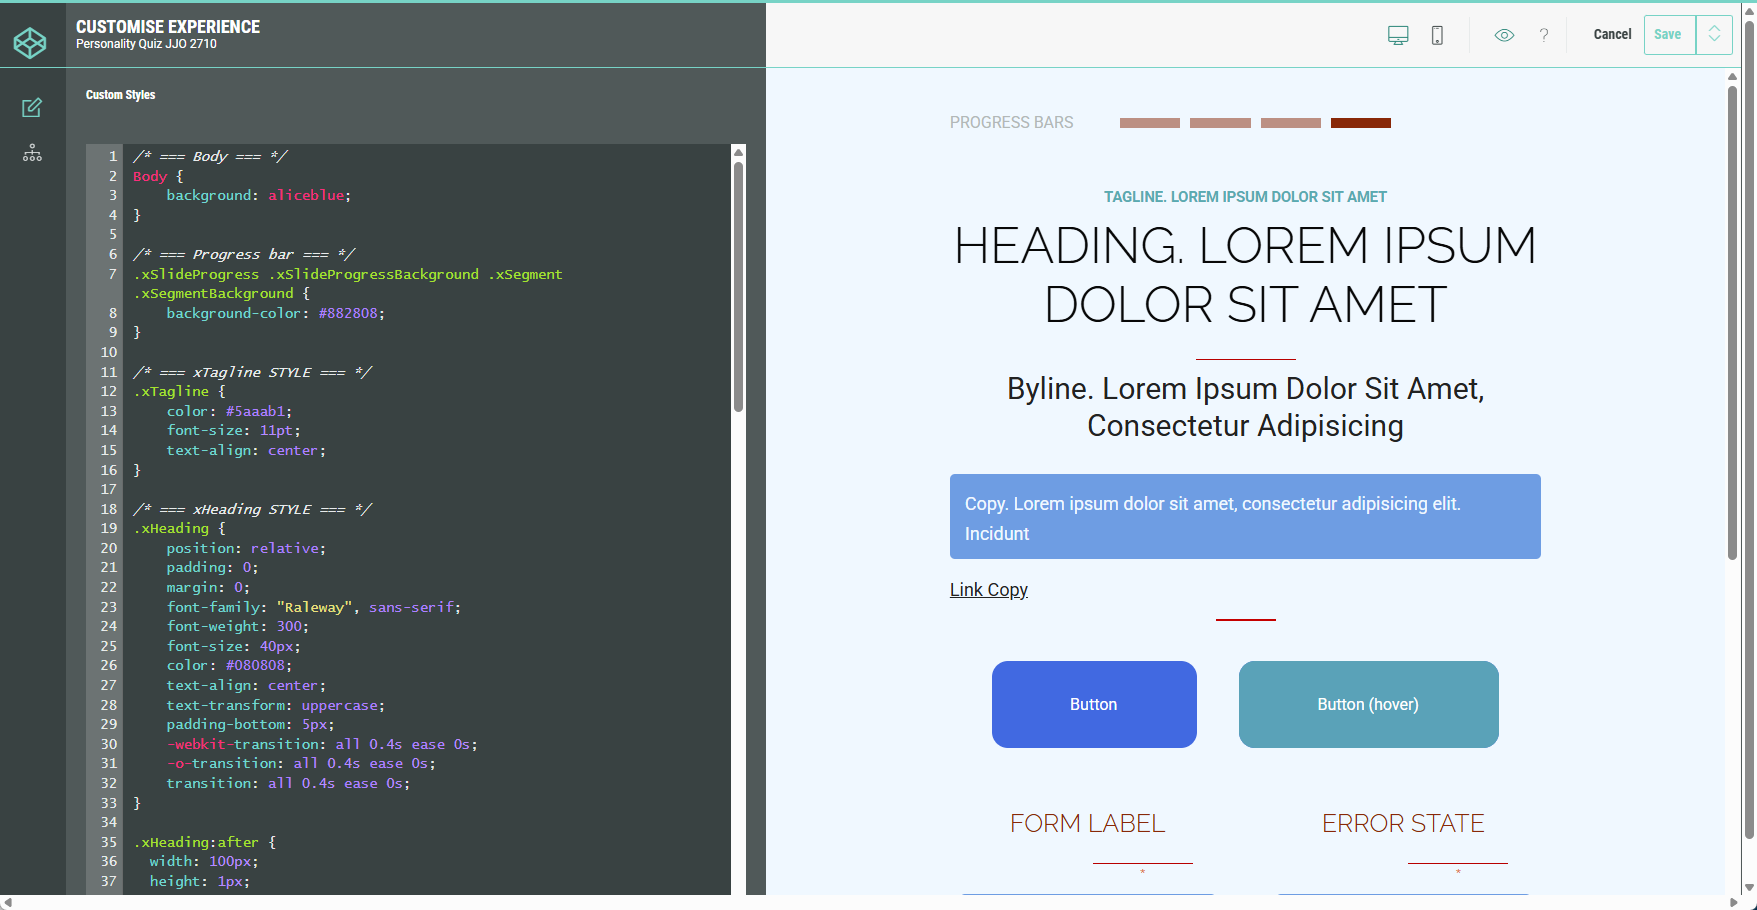Open help via question mark icon

[1544, 35]
